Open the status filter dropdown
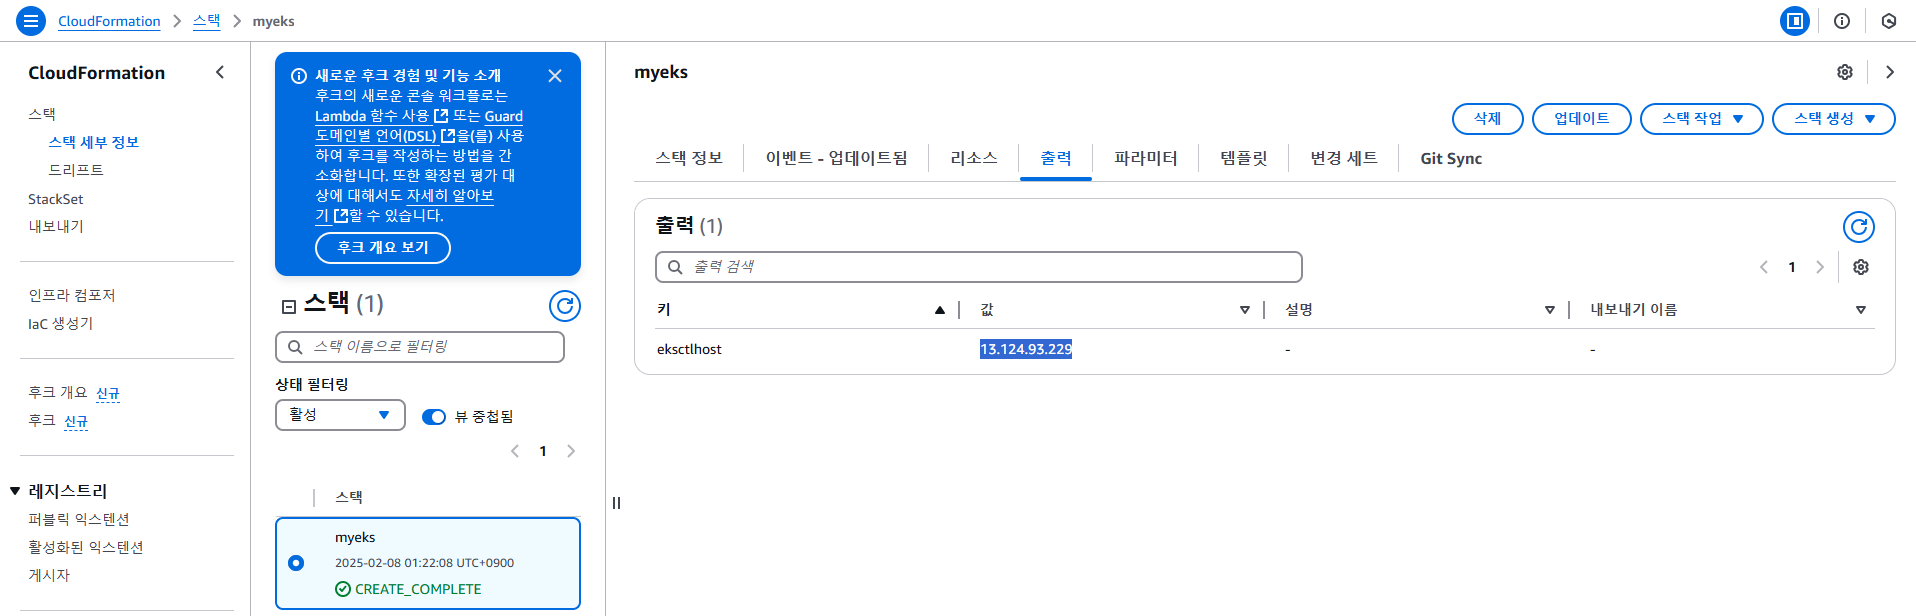 [x=340, y=415]
